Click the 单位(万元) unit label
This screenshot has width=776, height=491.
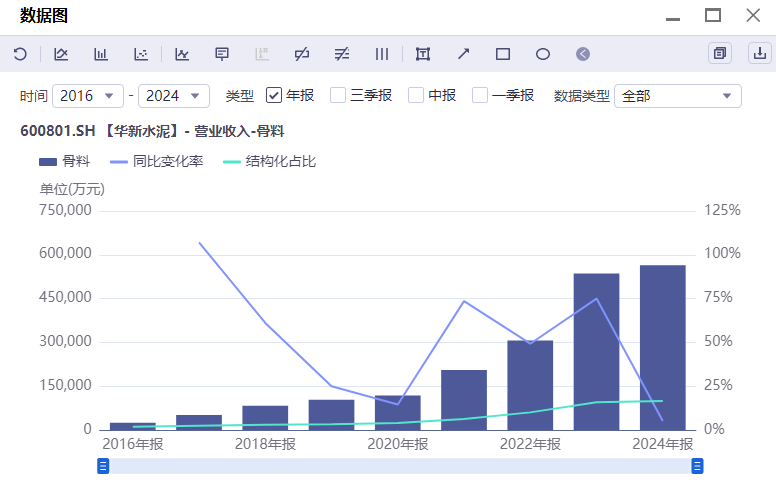[x=72, y=189]
